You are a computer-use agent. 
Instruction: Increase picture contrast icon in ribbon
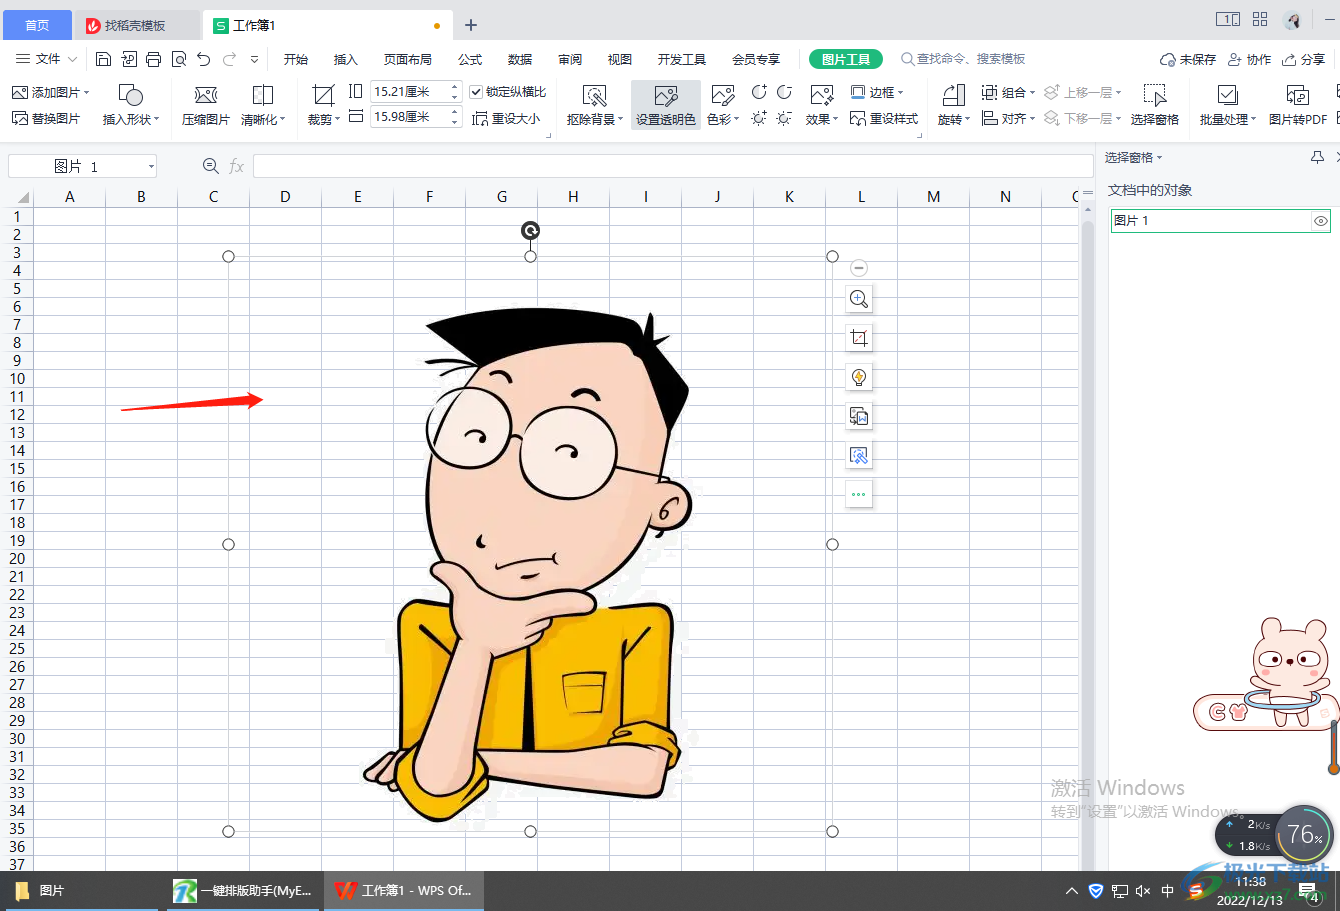click(x=759, y=92)
